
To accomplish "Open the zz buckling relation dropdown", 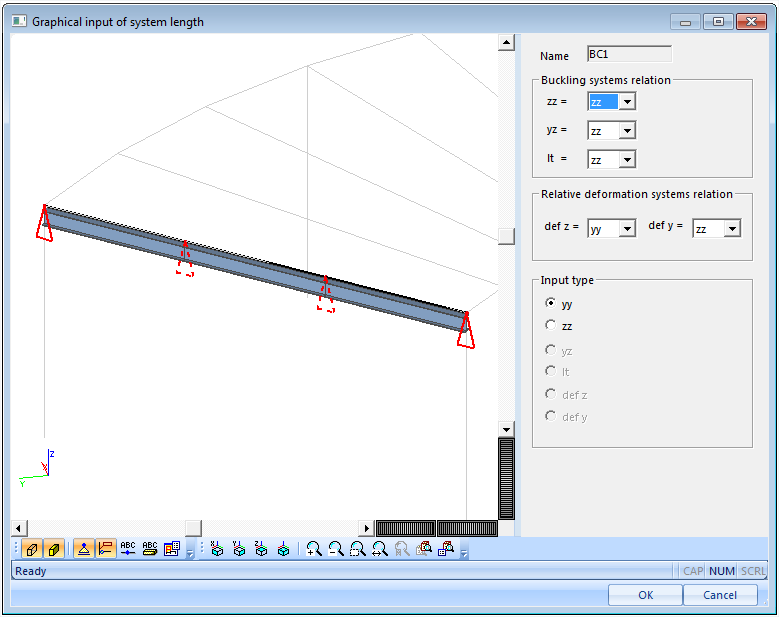I will click(x=627, y=102).
